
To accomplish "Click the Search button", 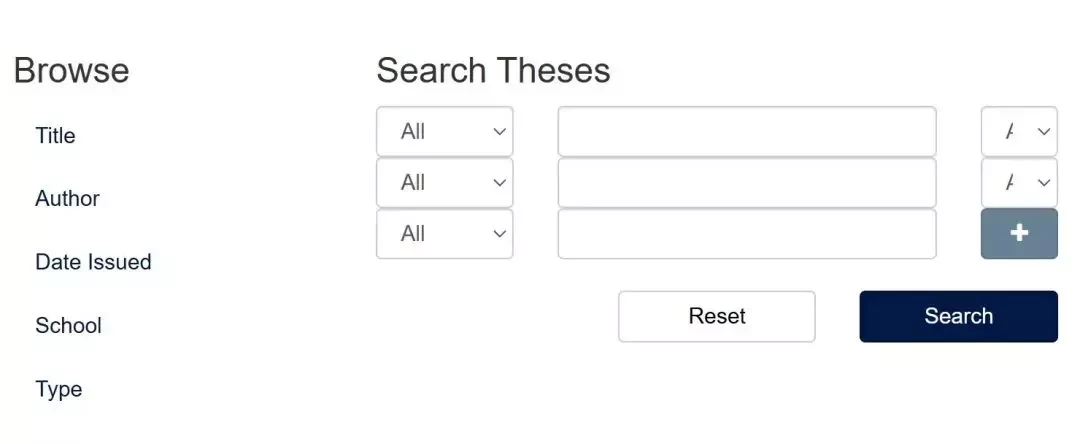I will (958, 316).
